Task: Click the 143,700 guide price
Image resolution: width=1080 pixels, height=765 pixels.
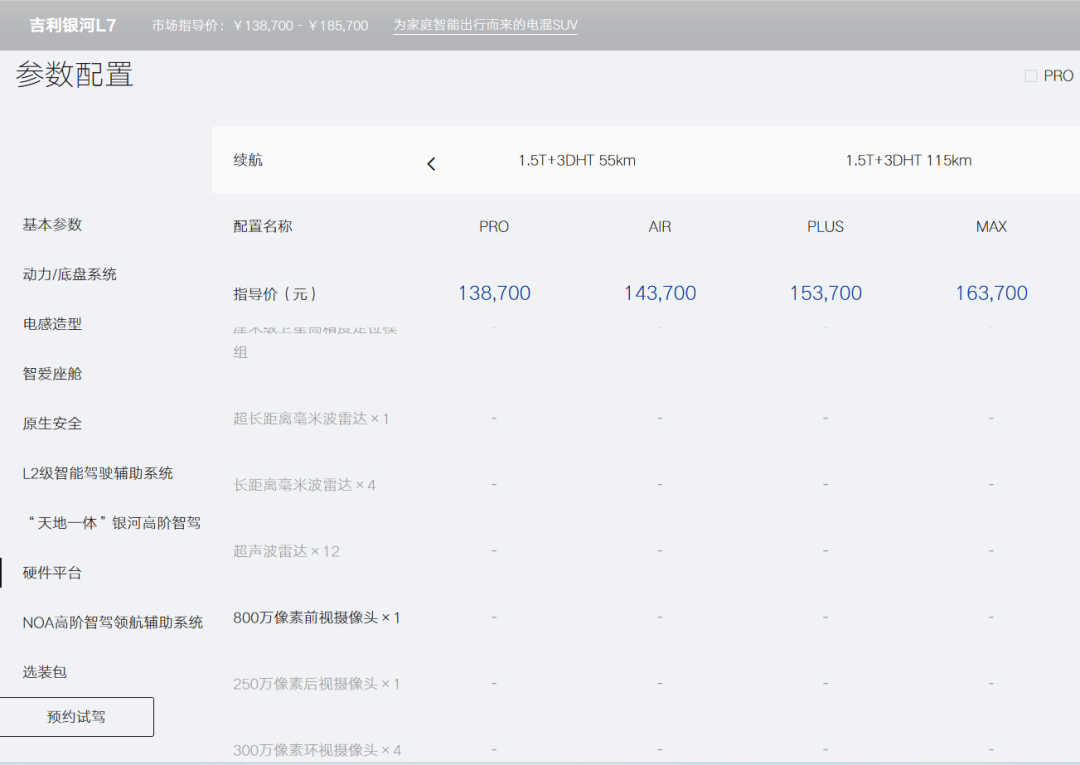Action: coord(660,293)
